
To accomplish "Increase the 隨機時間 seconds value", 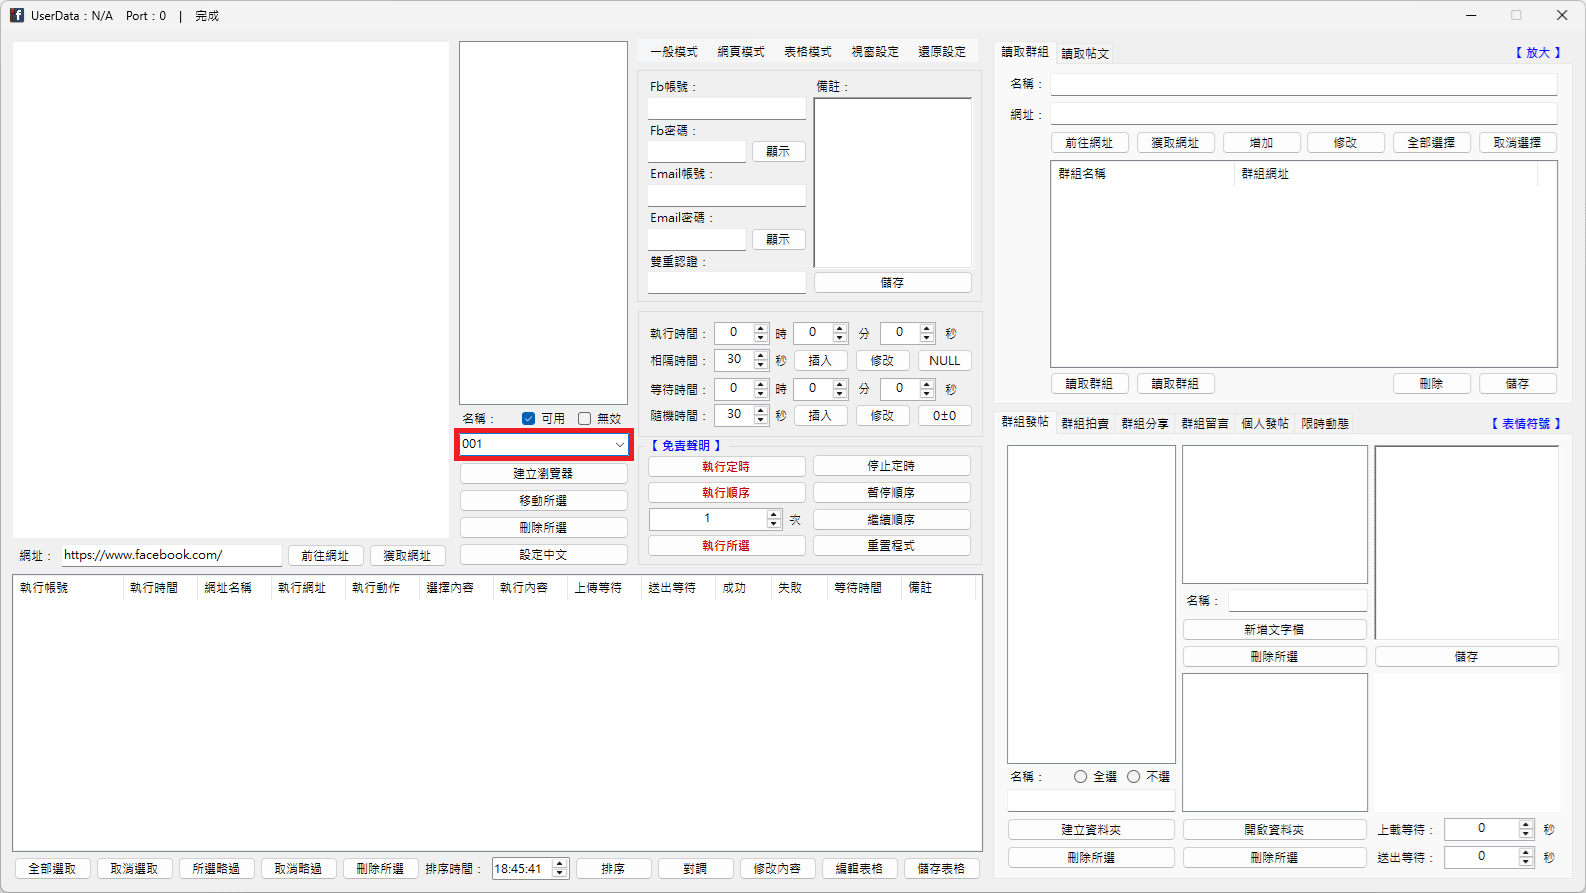I will (x=761, y=410).
